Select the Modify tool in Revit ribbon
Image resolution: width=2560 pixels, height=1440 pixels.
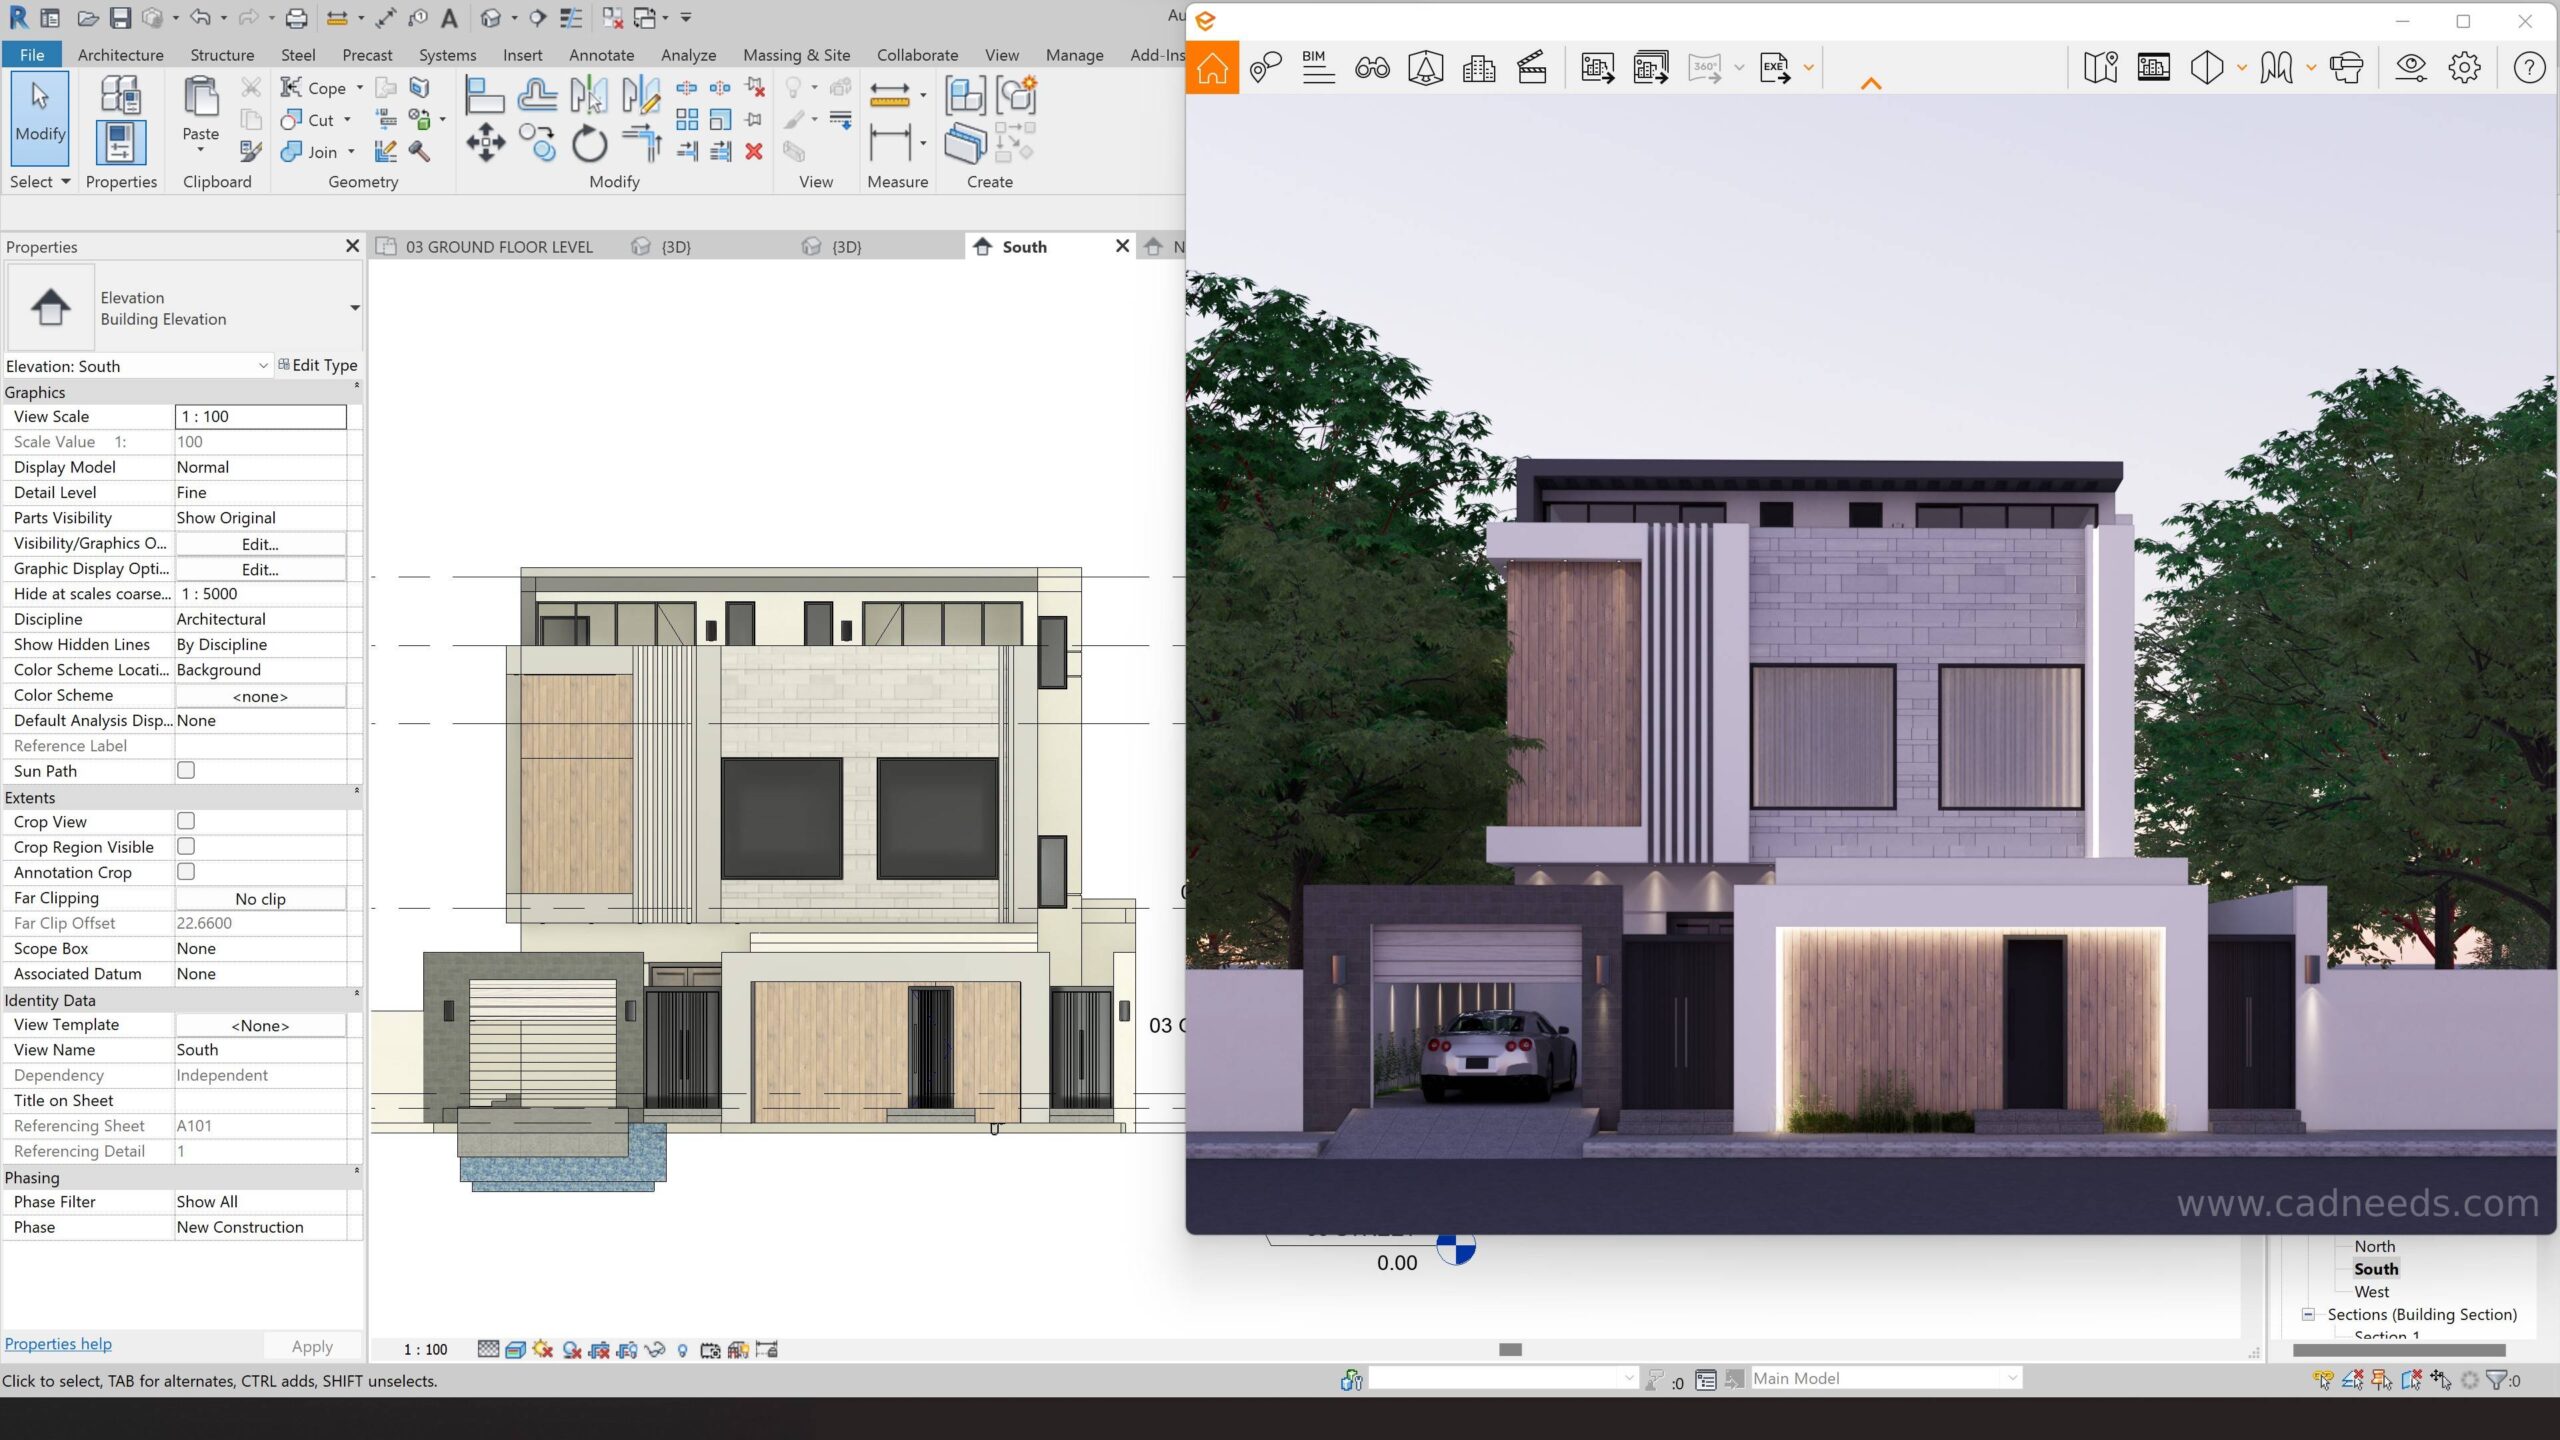pyautogui.click(x=40, y=116)
